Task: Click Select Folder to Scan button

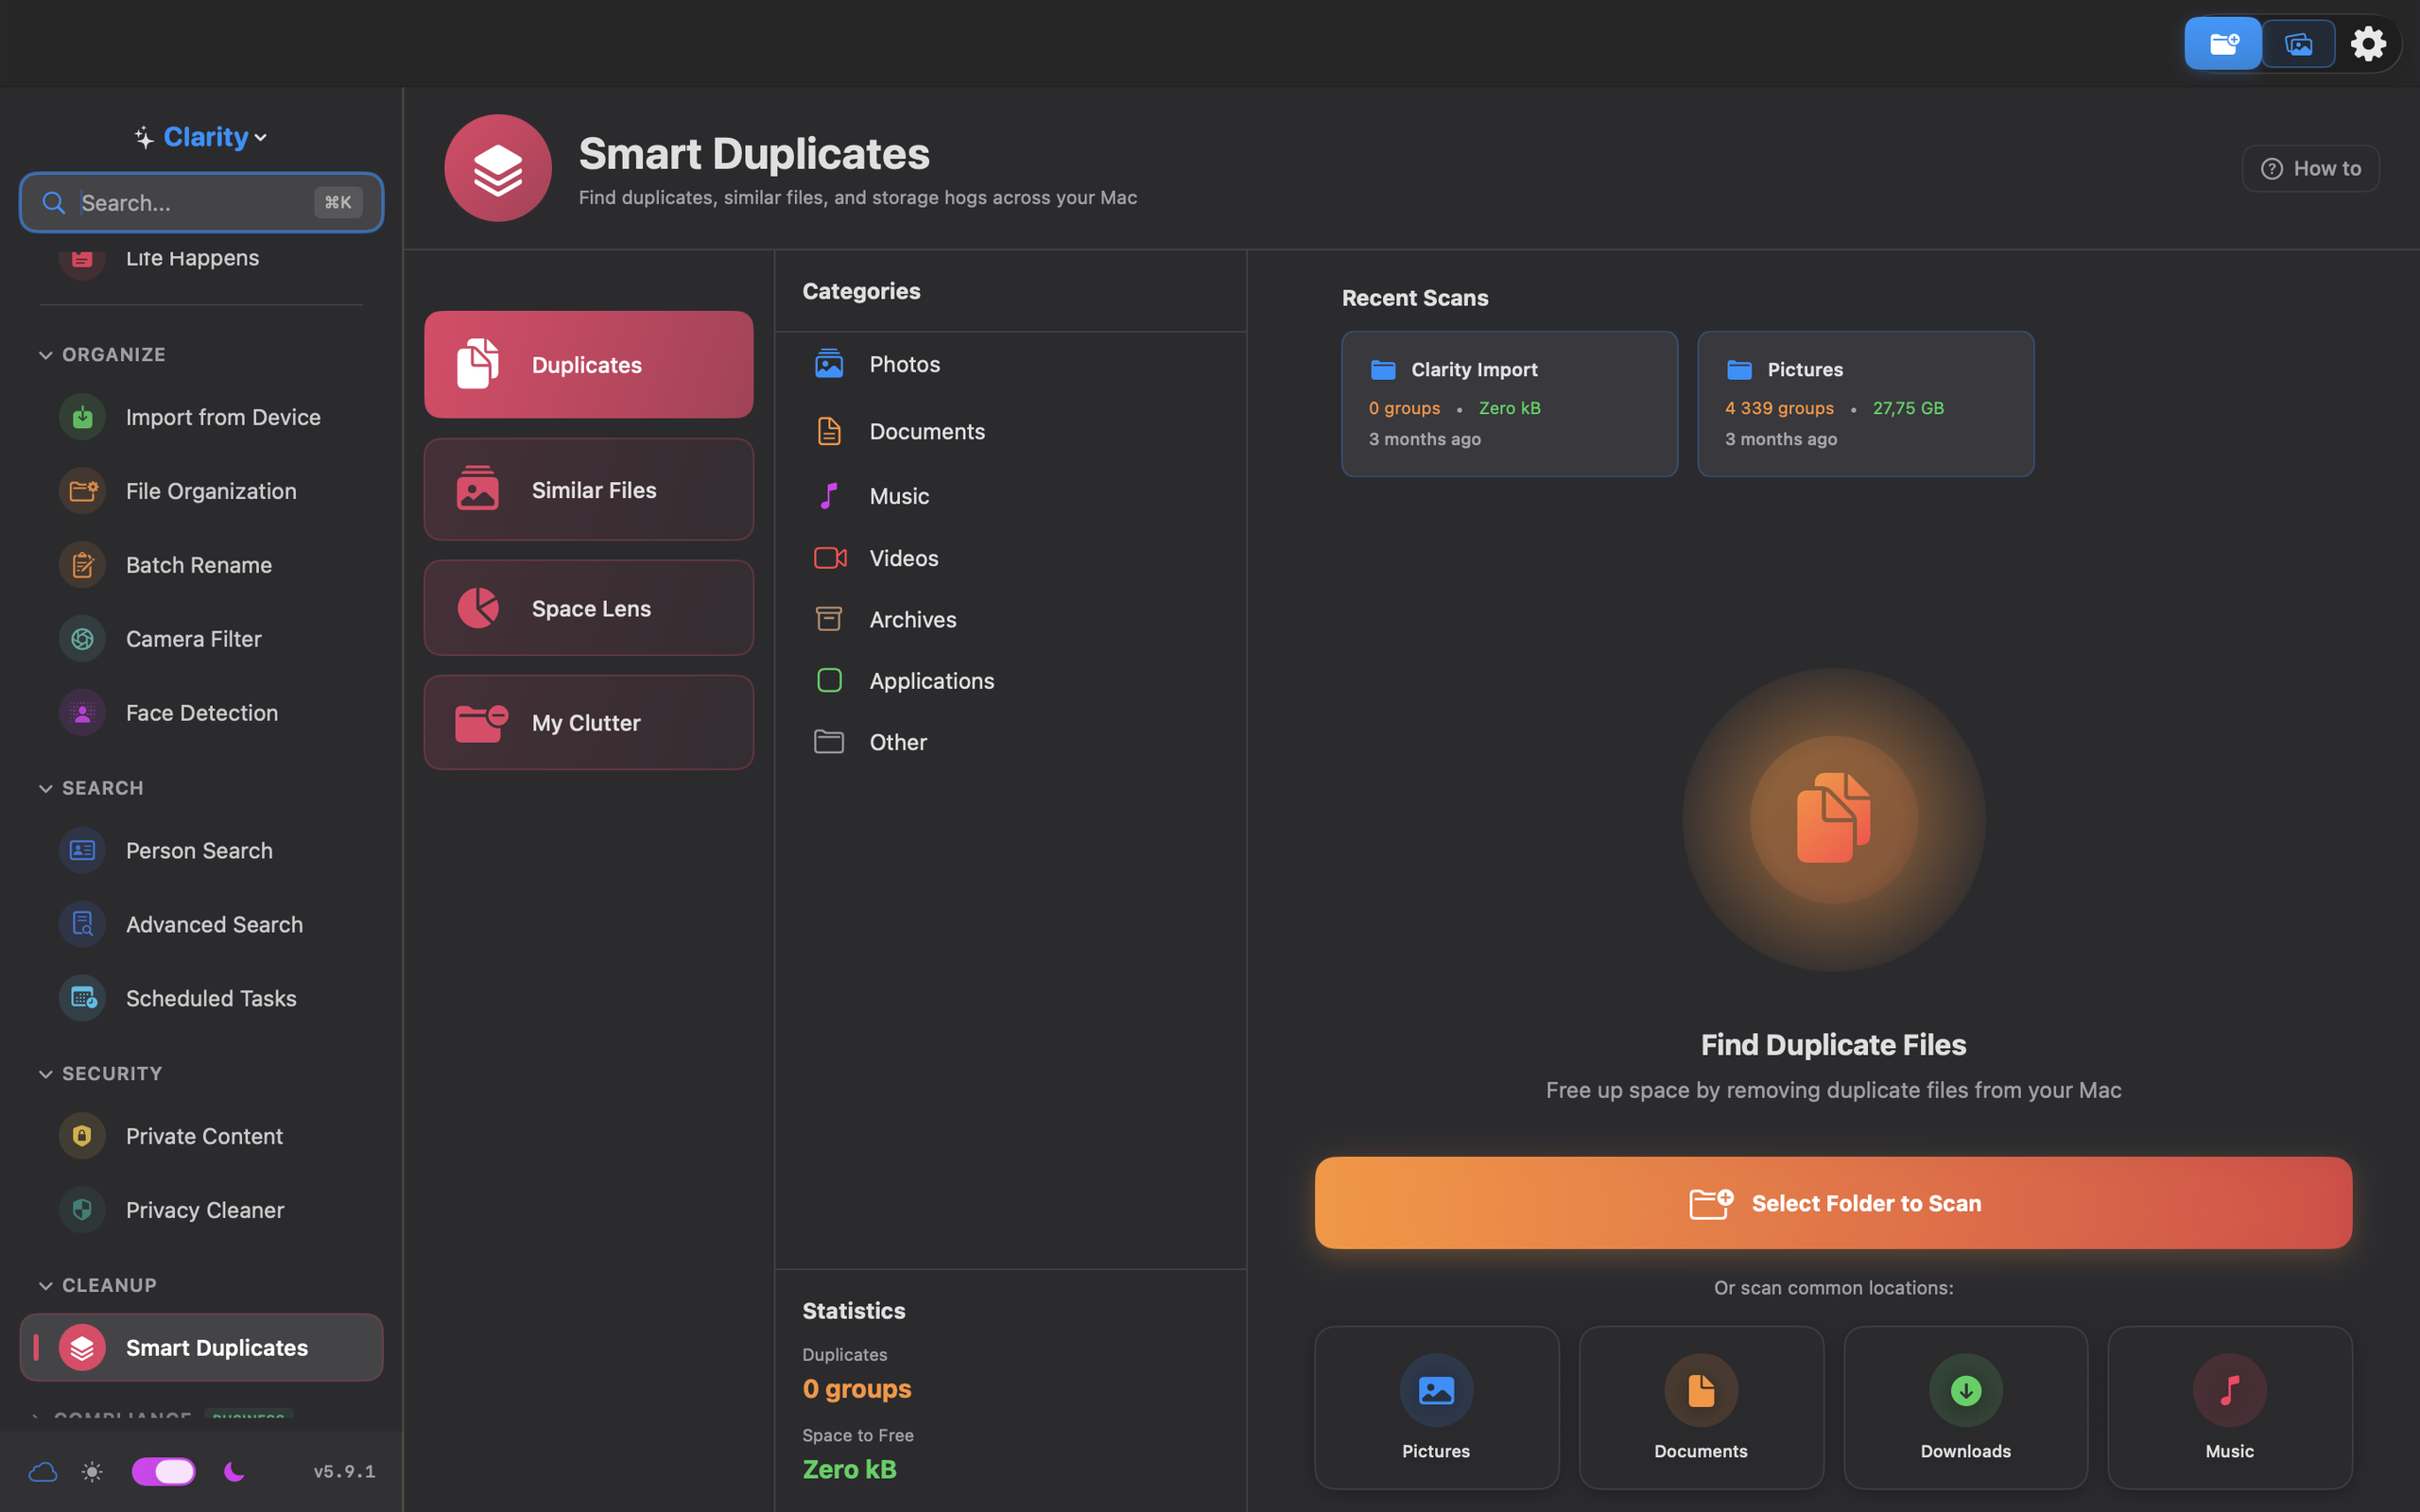Action: pos(1833,1203)
